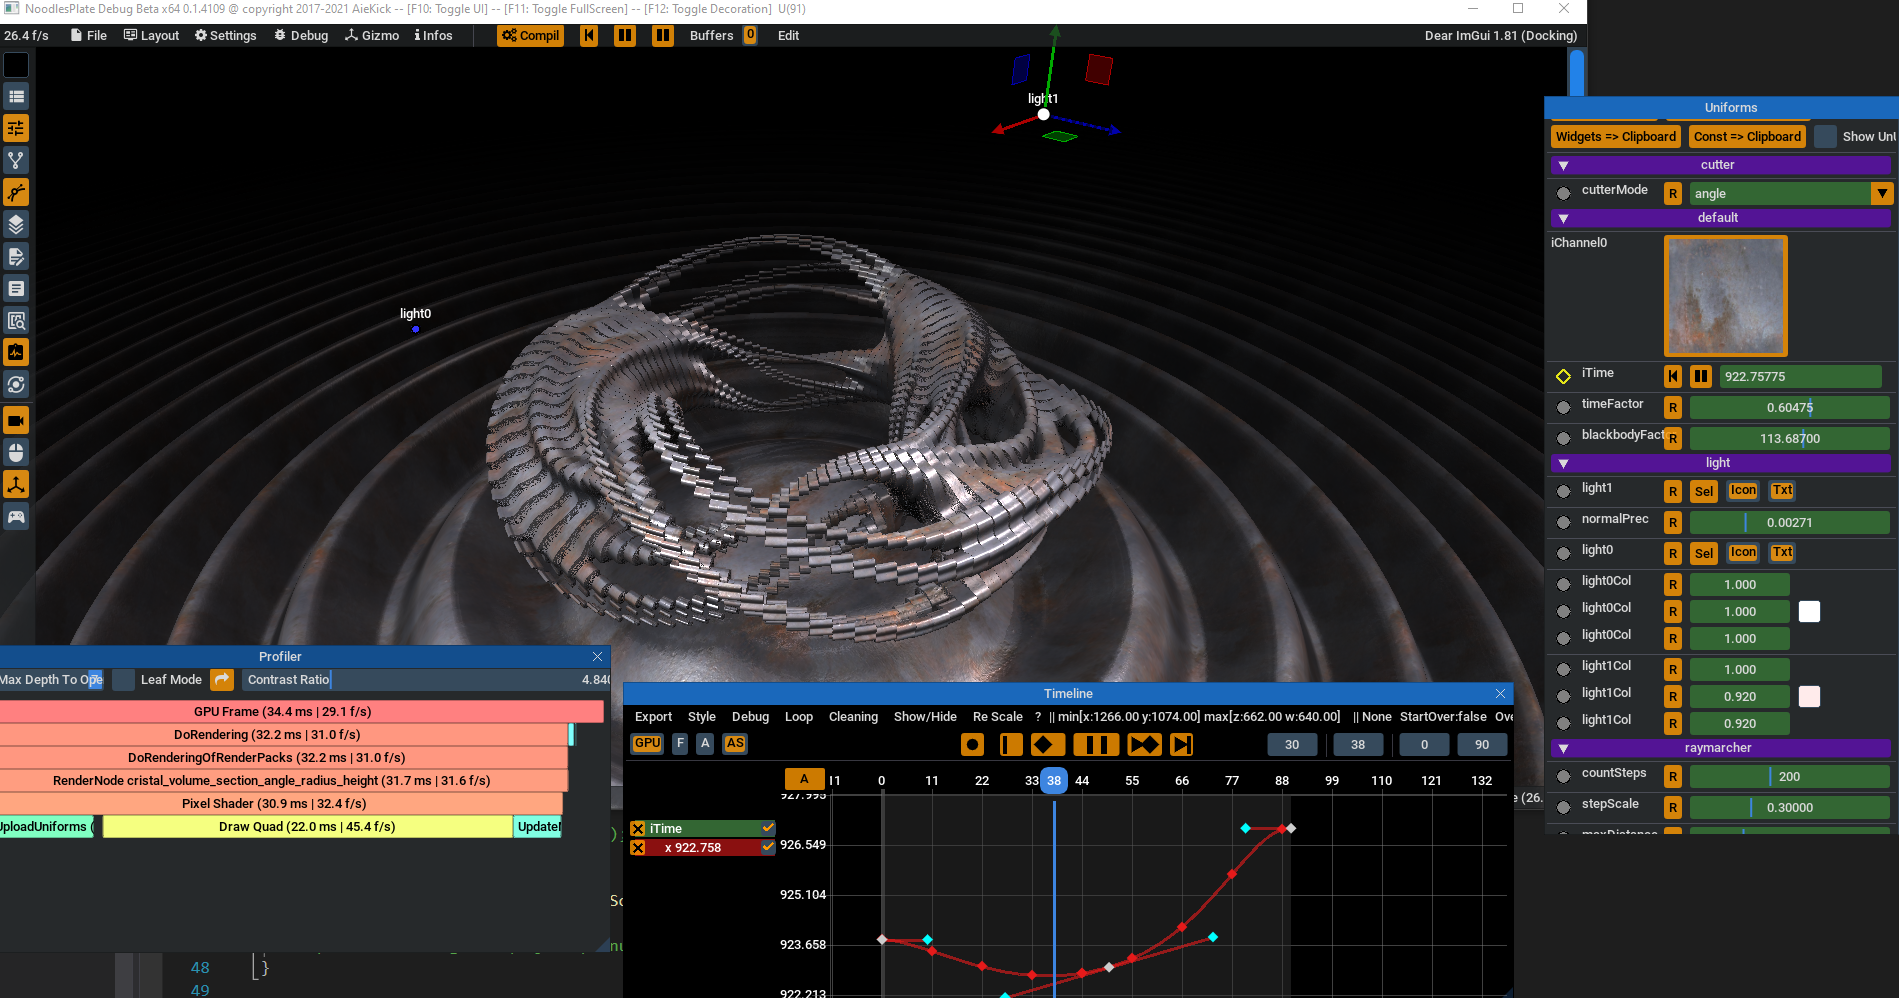Open the Gizmo menu
The width and height of the screenshot is (1899, 998).
click(372, 36)
